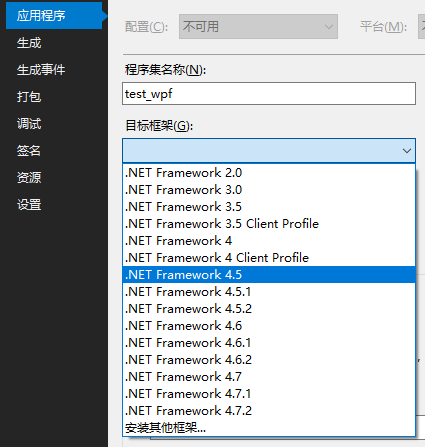Pick .NET Framework 4.6.2
This screenshot has width=425, height=447.
[269, 360]
